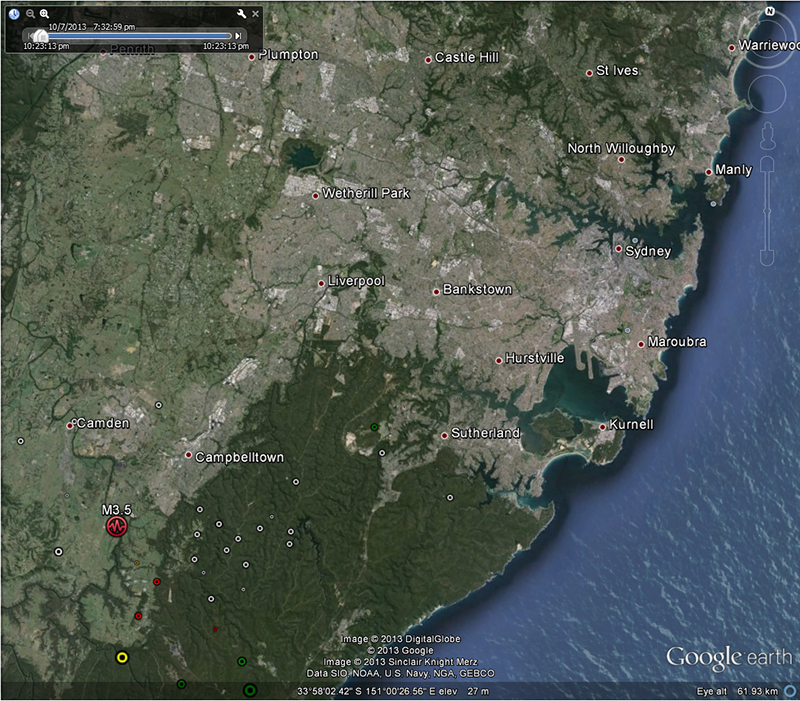Click the North compass indicator
Image resolution: width=800 pixels, height=701 pixels.
click(770, 12)
